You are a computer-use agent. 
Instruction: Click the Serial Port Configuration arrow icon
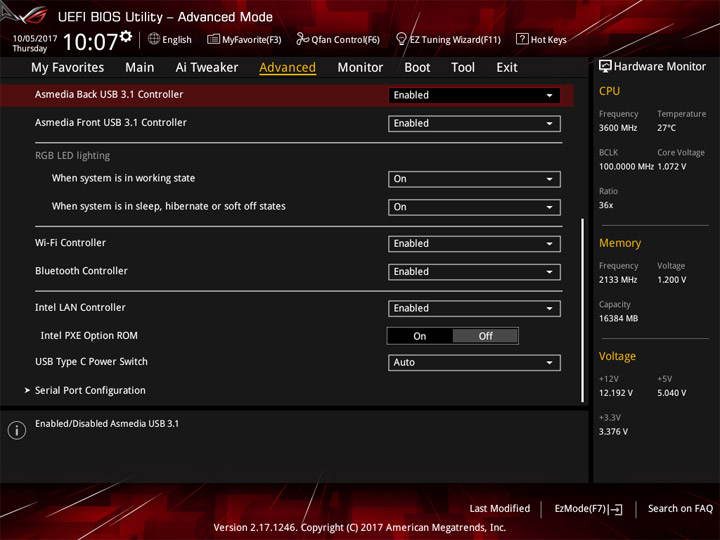point(27,390)
